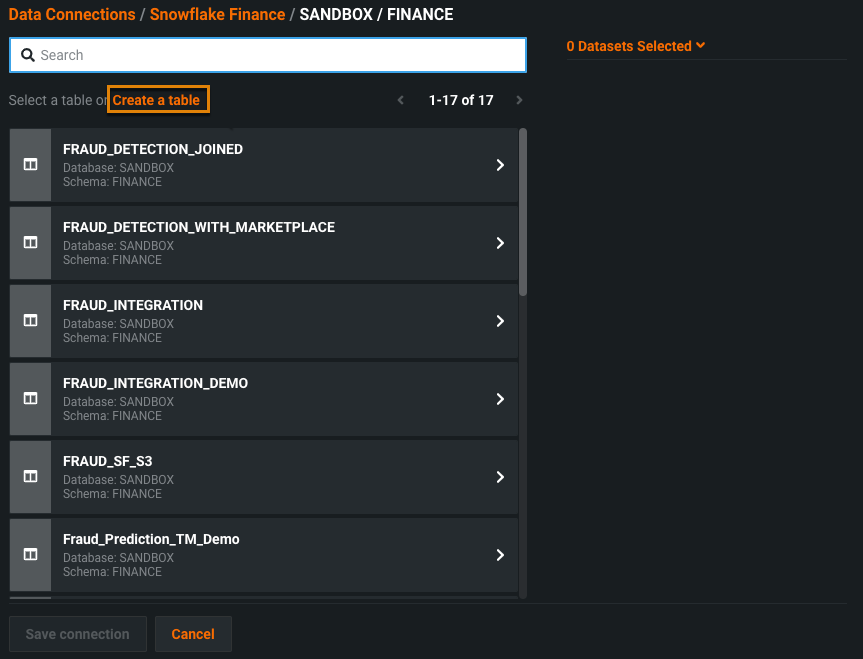The image size is (863, 659).
Task: Go to the next page of tables
Action: [x=519, y=100]
